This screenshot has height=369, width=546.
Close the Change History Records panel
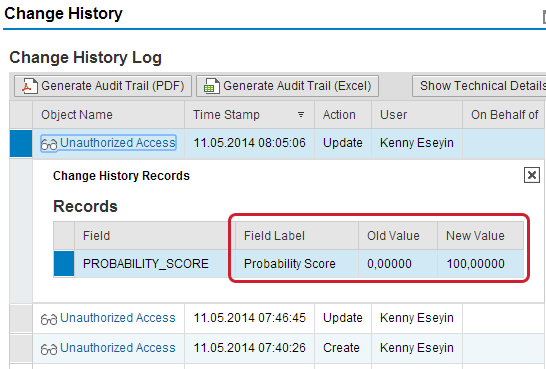tap(532, 175)
